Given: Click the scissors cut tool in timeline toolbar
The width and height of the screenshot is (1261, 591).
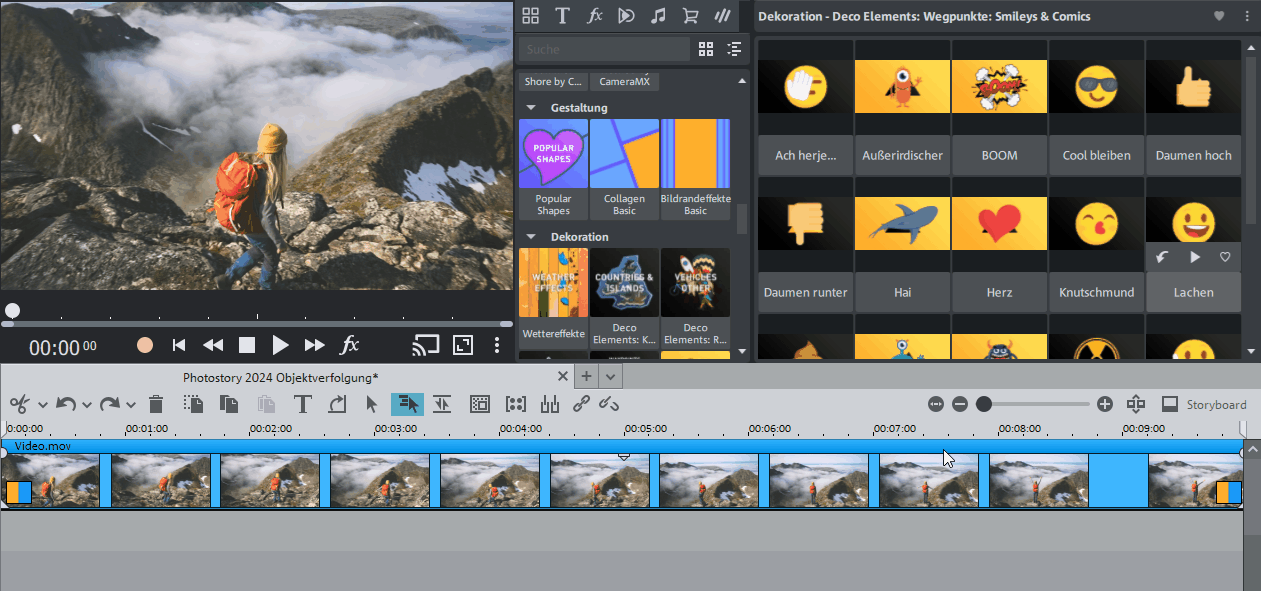Looking at the screenshot, I should (18, 404).
